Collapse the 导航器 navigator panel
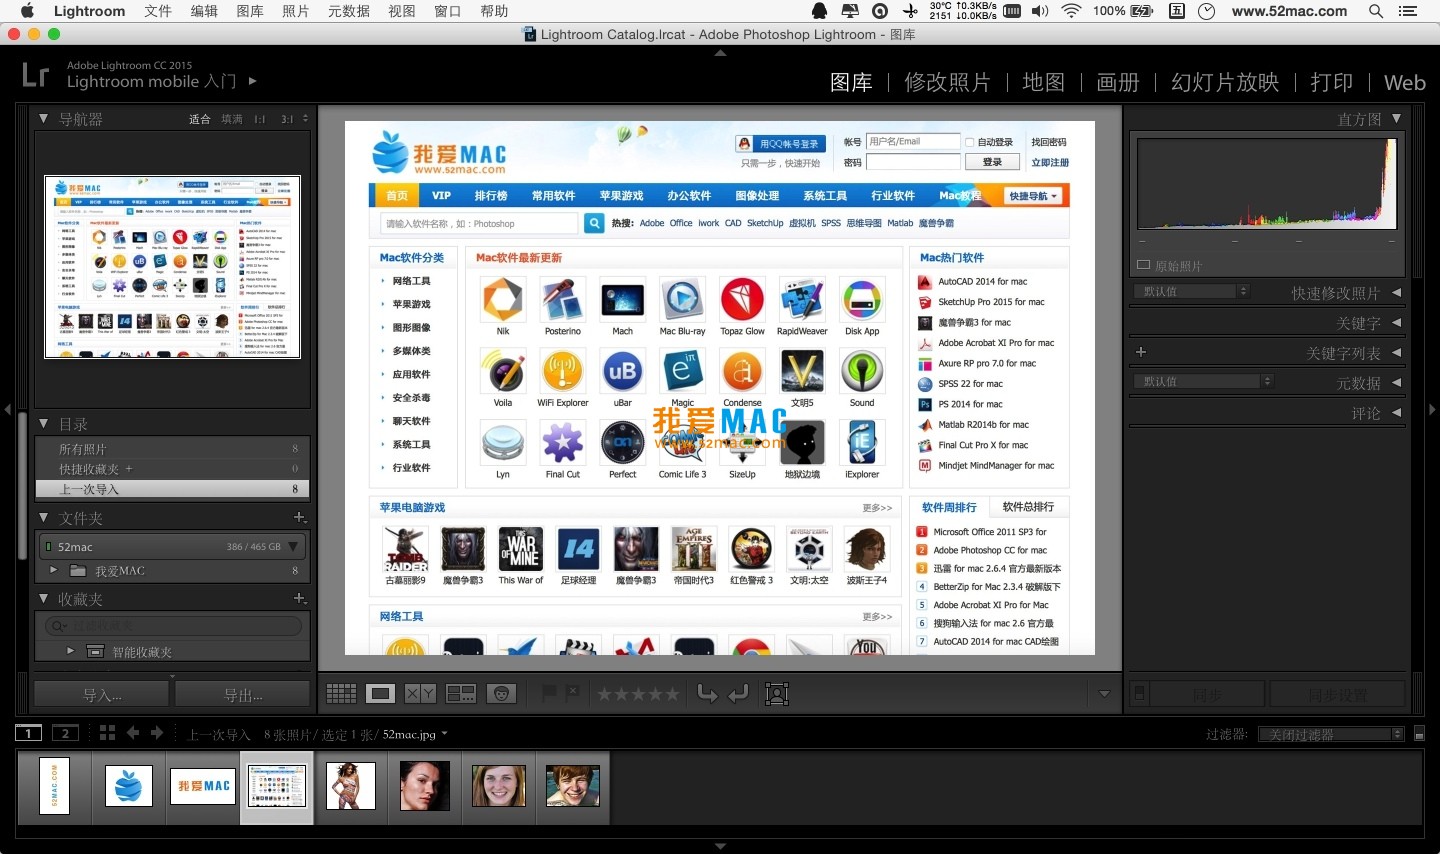The height and width of the screenshot is (854, 1440). (44, 119)
